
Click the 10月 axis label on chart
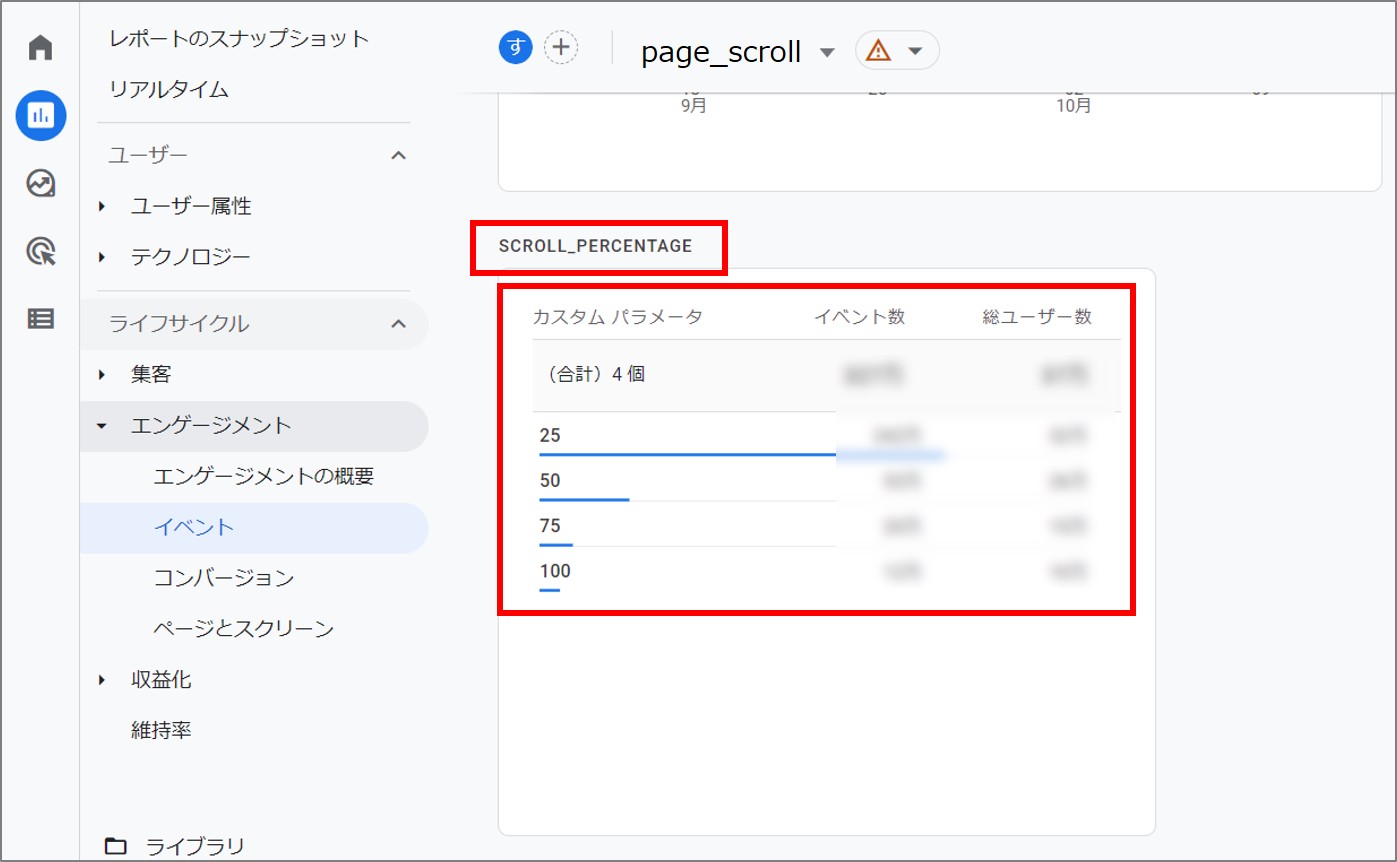pos(1074,105)
